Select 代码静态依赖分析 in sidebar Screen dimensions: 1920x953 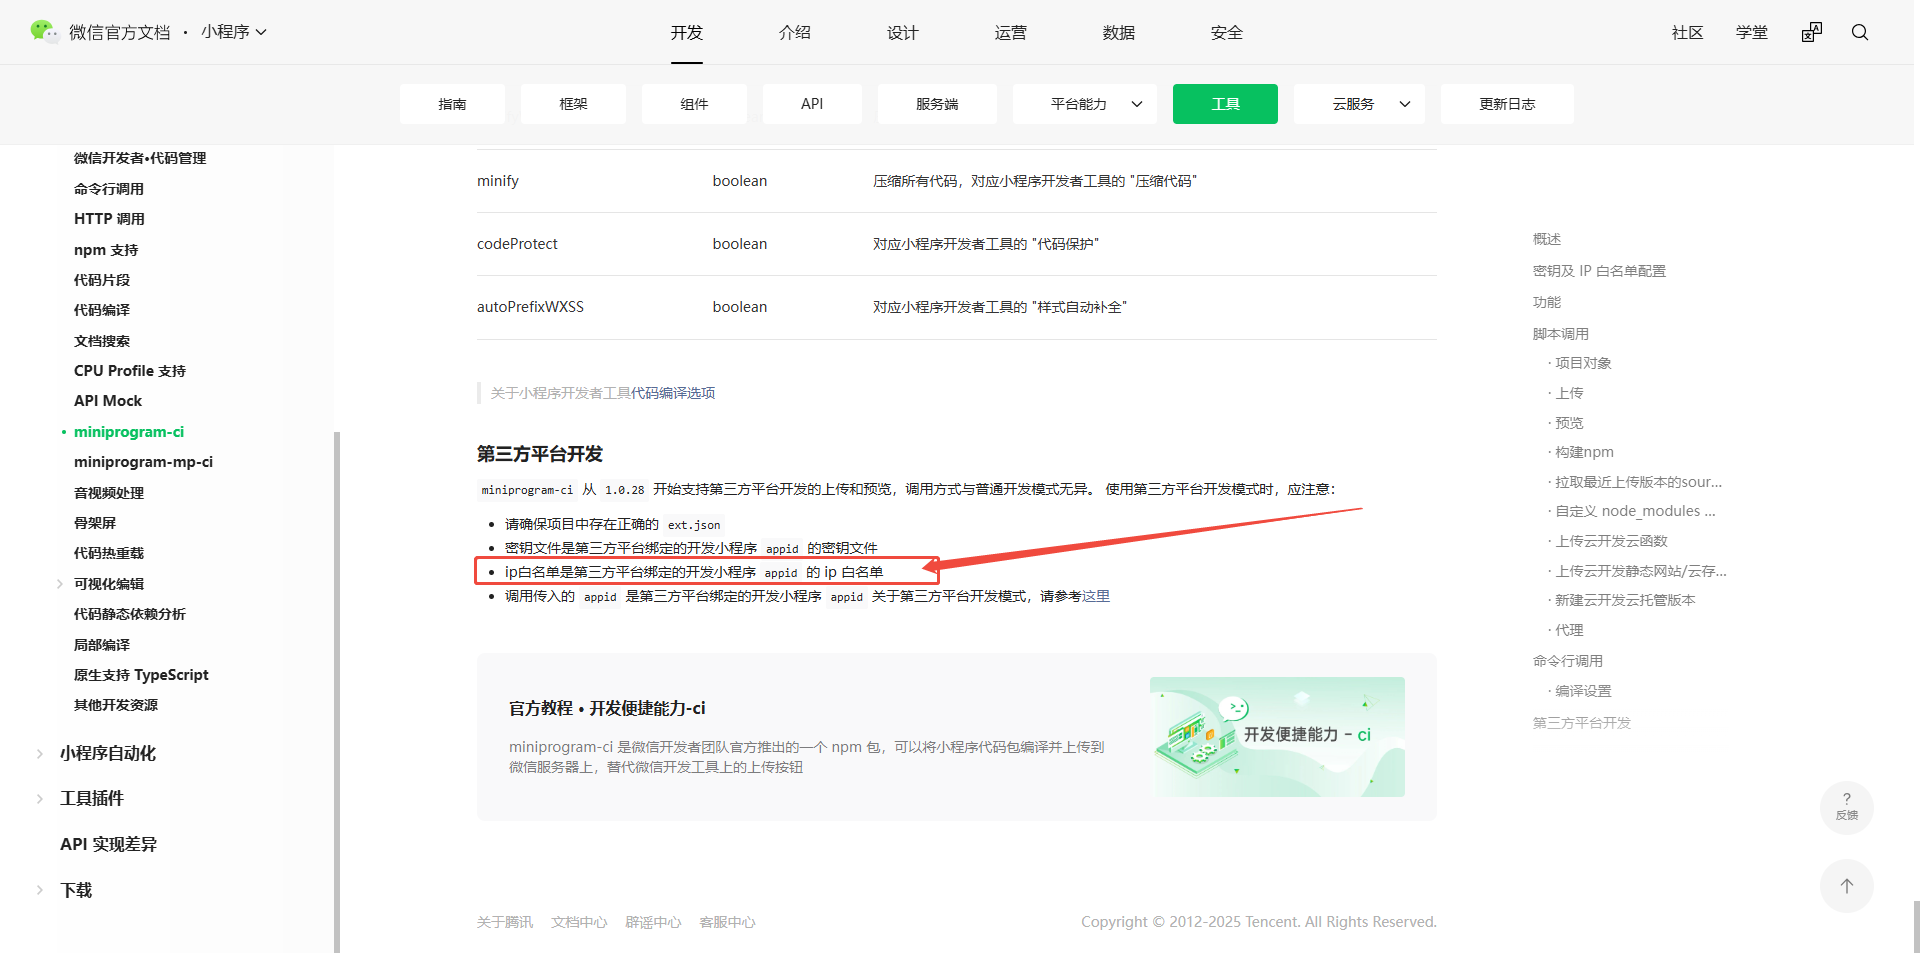(130, 614)
